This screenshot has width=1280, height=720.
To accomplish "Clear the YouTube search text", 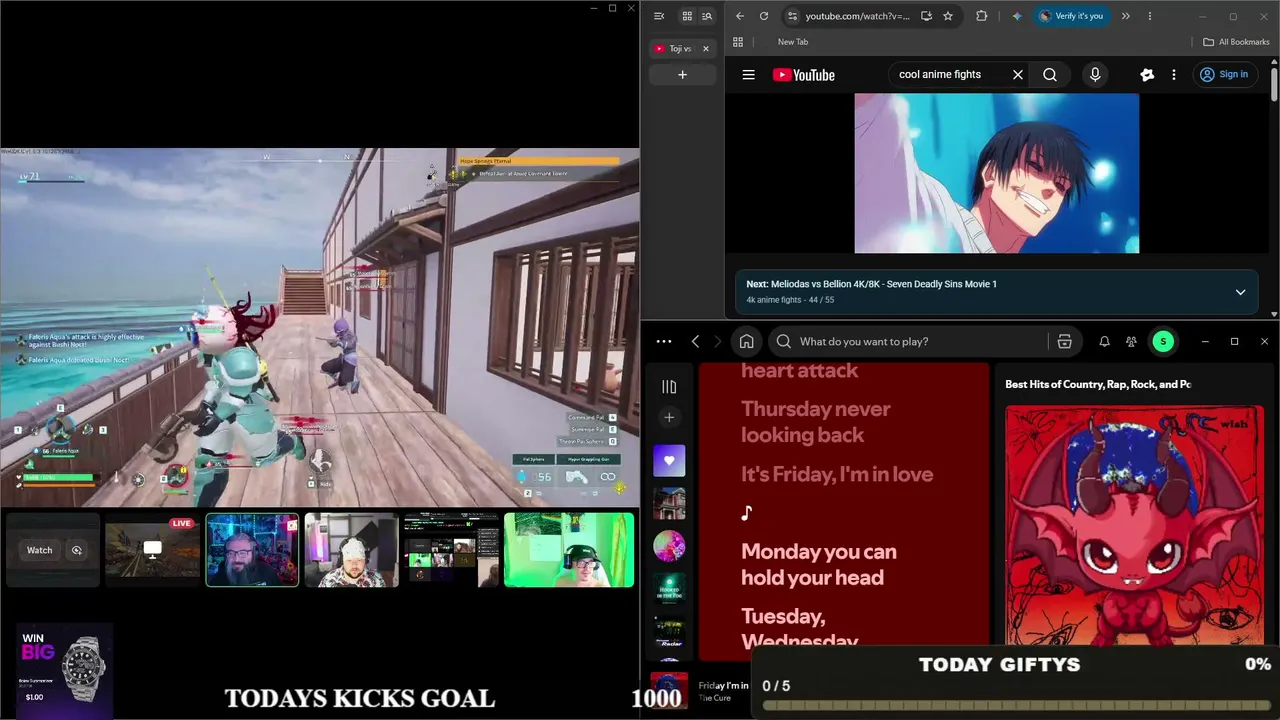I will click(1018, 74).
